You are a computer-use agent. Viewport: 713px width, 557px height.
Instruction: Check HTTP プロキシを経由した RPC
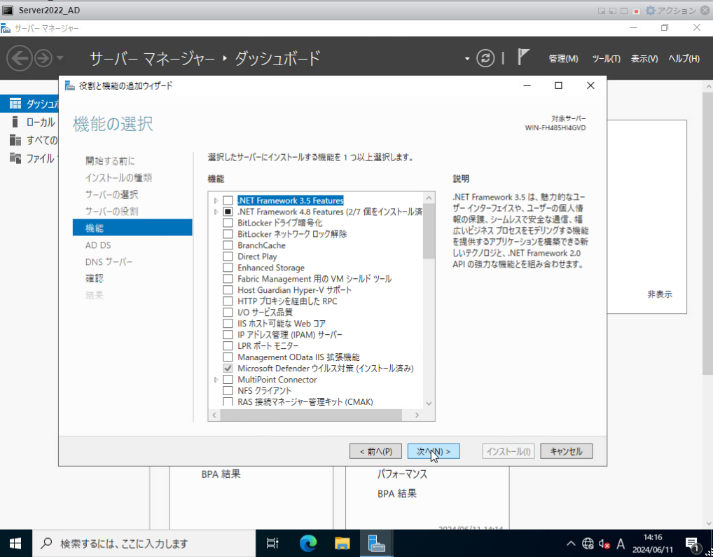pyautogui.click(x=228, y=301)
